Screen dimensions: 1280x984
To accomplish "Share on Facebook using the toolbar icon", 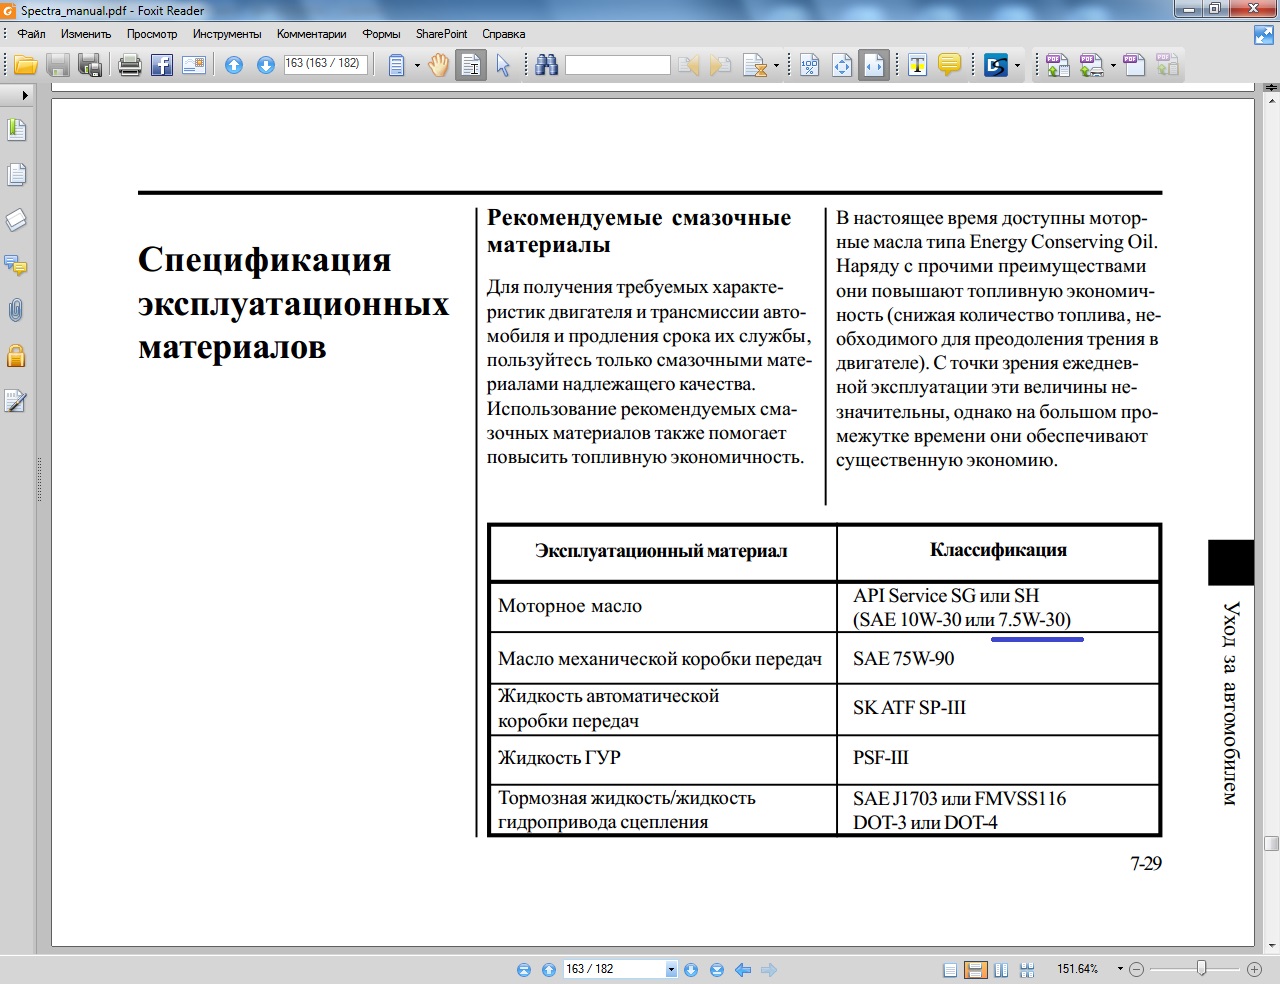I will (x=162, y=66).
